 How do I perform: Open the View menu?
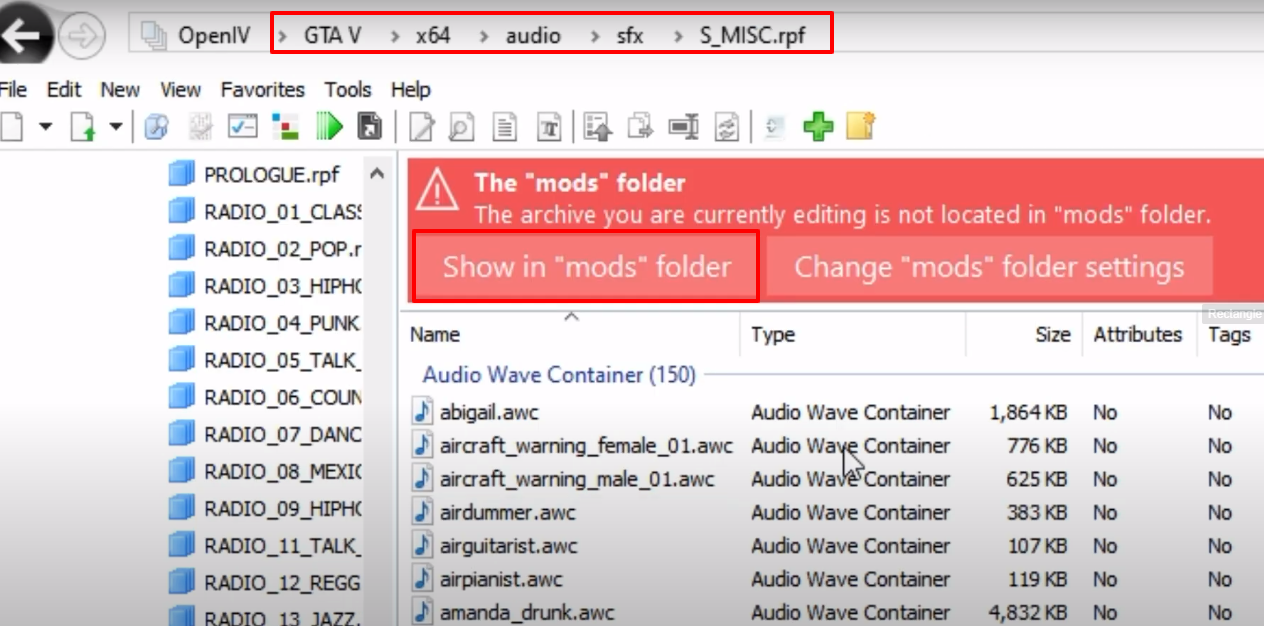point(180,90)
